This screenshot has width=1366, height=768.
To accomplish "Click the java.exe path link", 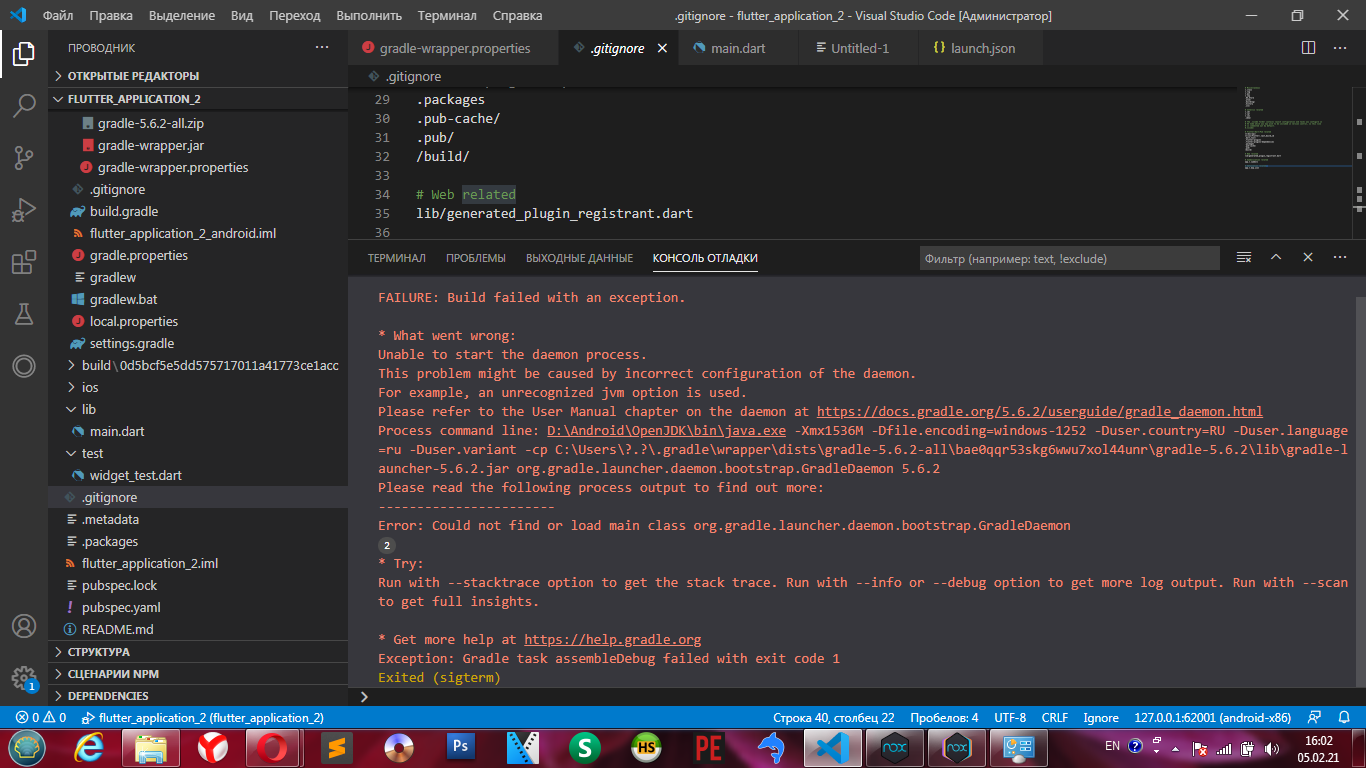I will tap(666, 430).
